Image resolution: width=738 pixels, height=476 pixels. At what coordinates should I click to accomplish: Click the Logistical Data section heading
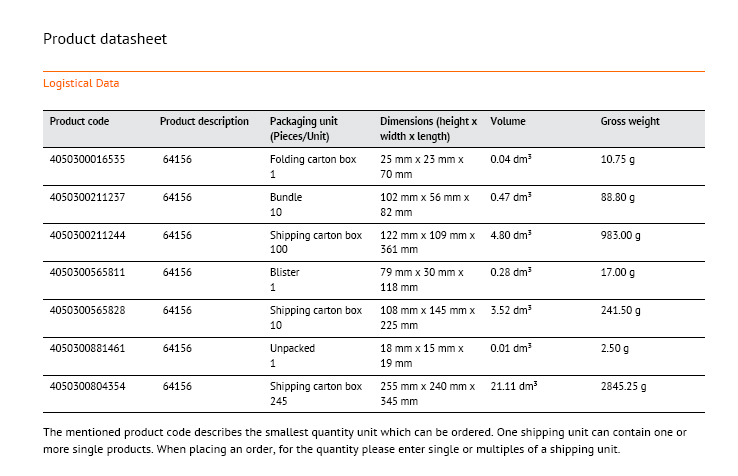(x=81, y=84)
